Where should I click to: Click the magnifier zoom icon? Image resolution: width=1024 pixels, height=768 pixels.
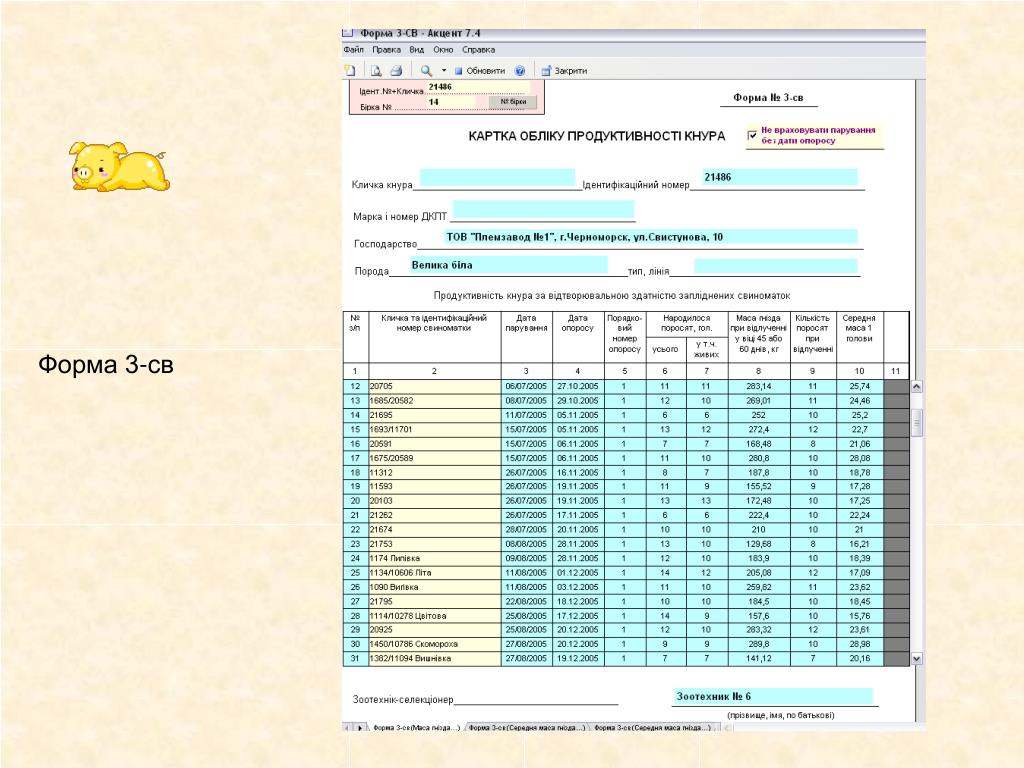click(x=426, y=71)
